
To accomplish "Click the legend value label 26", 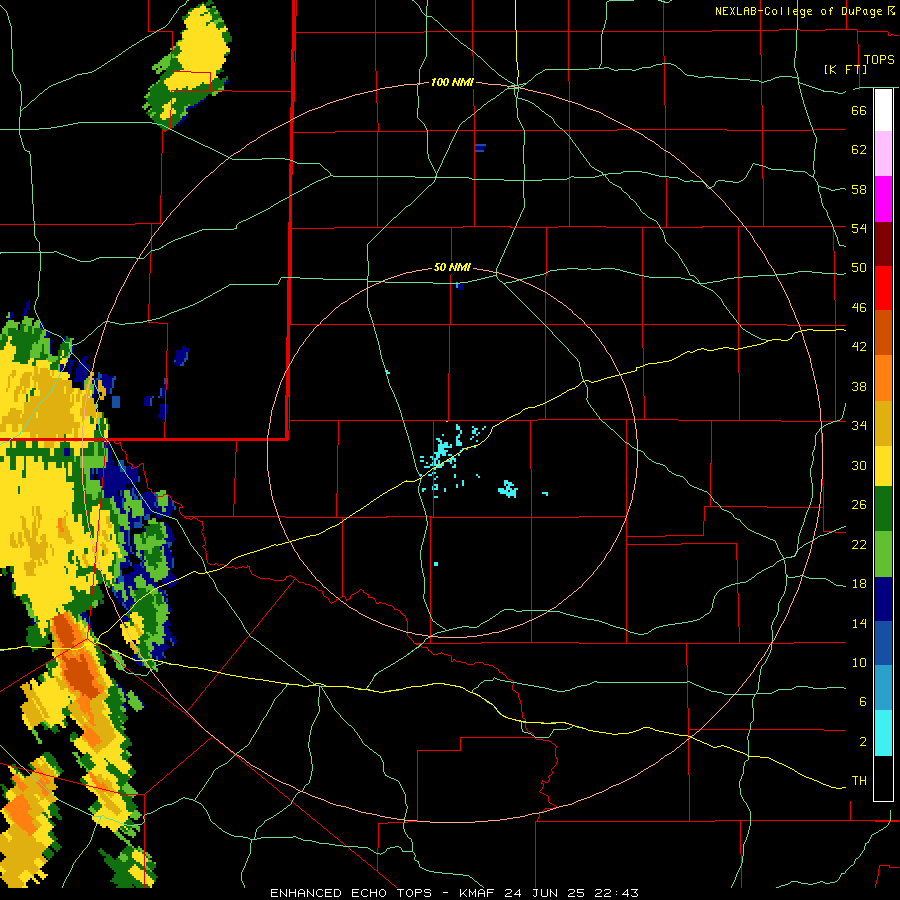I will click(x=859, y=505).
